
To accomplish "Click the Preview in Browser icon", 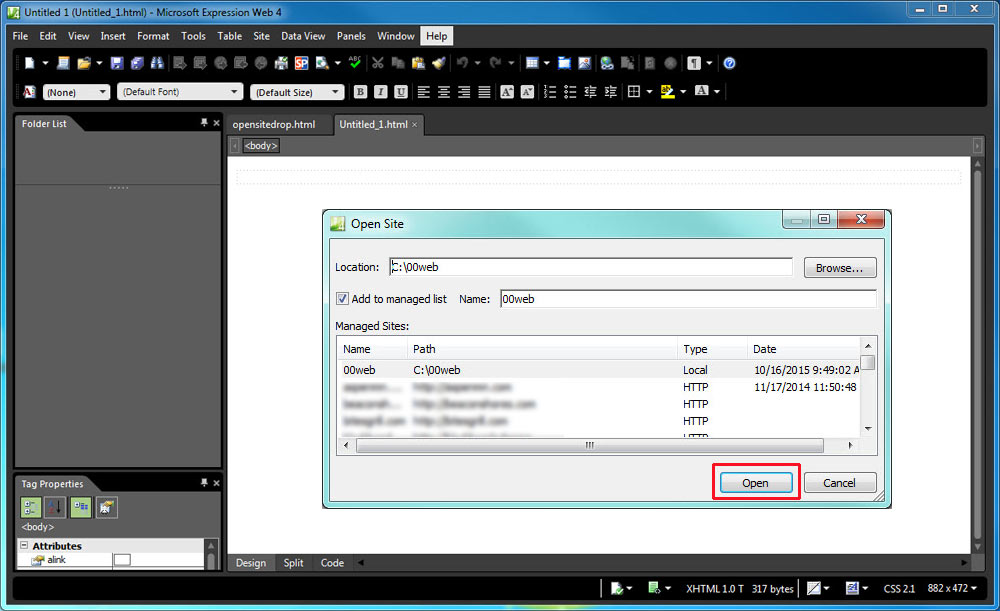I will pyautogui.click(x=322, y=63).
